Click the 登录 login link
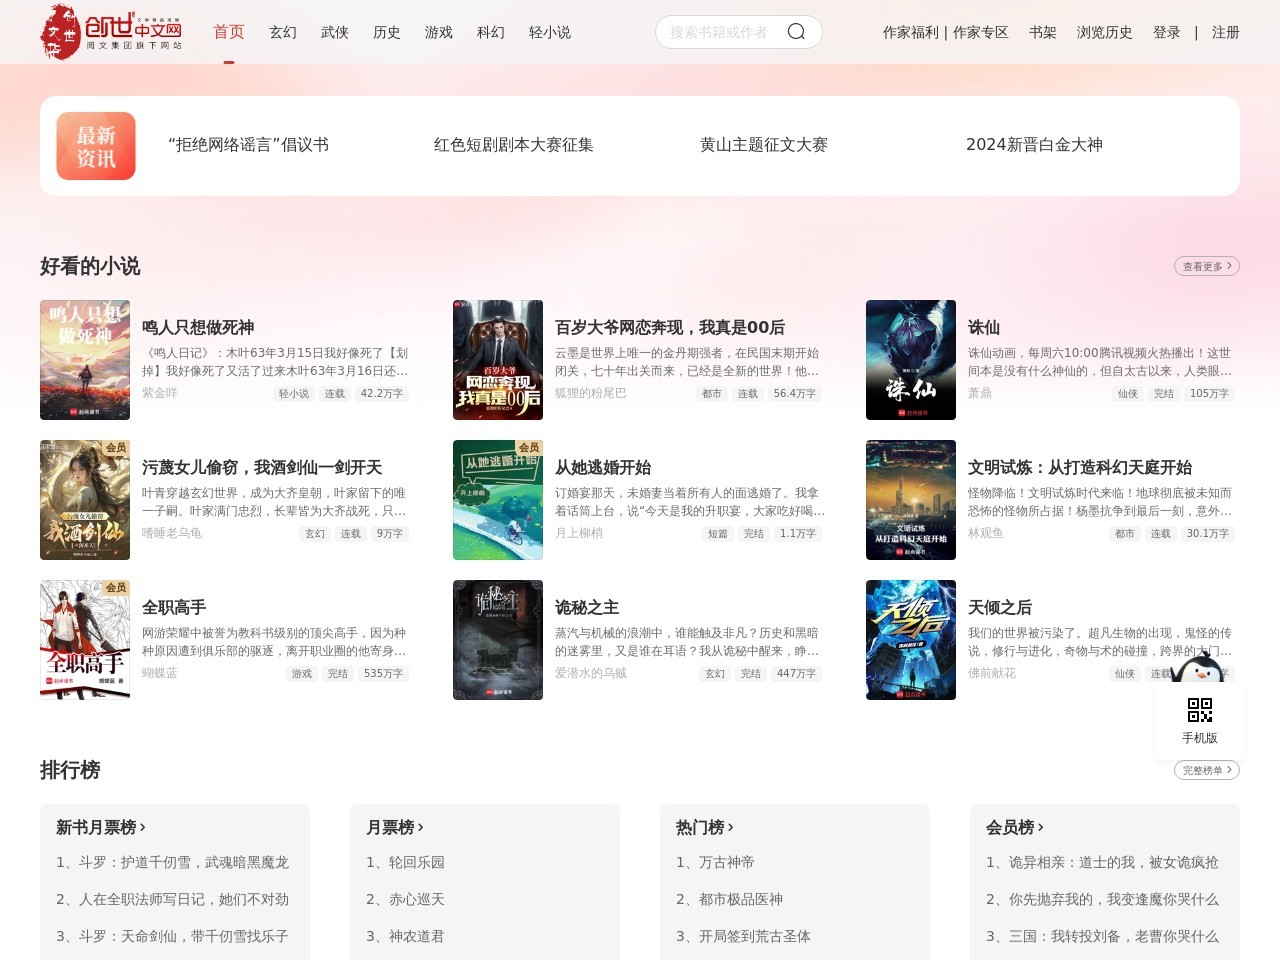The width and height of the screenshot is (1280, 960). click(1166, 32)
